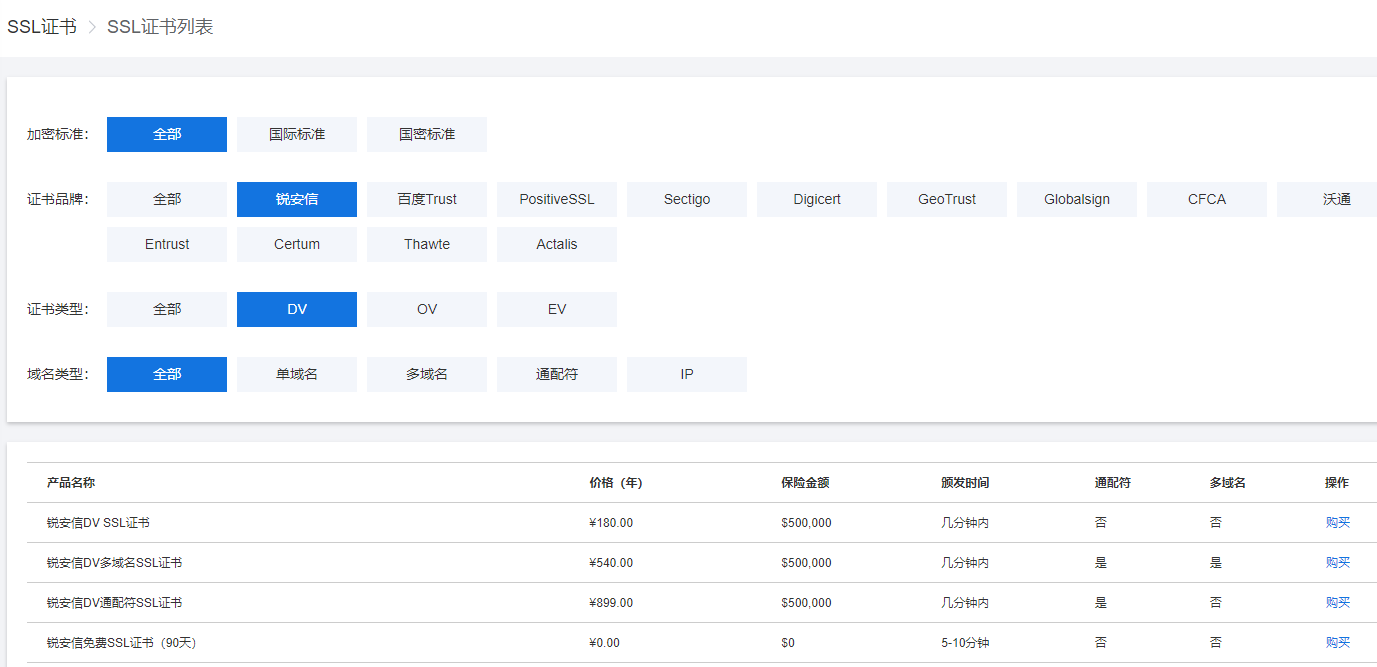Viewport: 1377px width, 667px height.
Task: Click the 证书品牌 filter label
Action: point(57,199)
